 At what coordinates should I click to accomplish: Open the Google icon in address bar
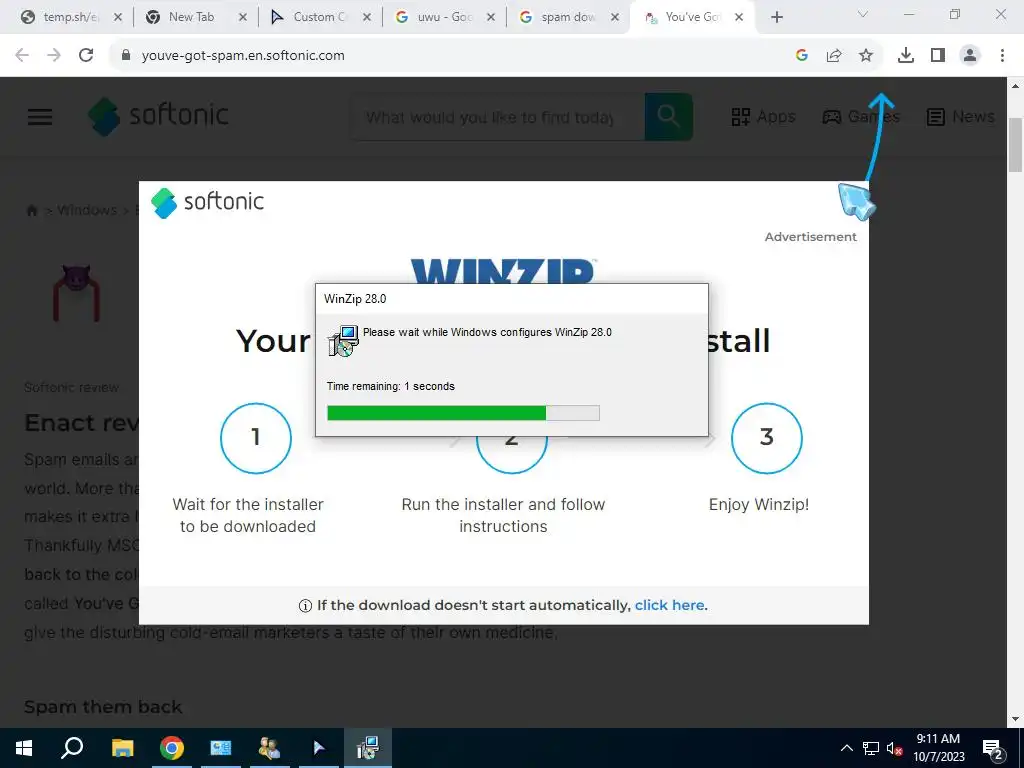tap(802, 56)
